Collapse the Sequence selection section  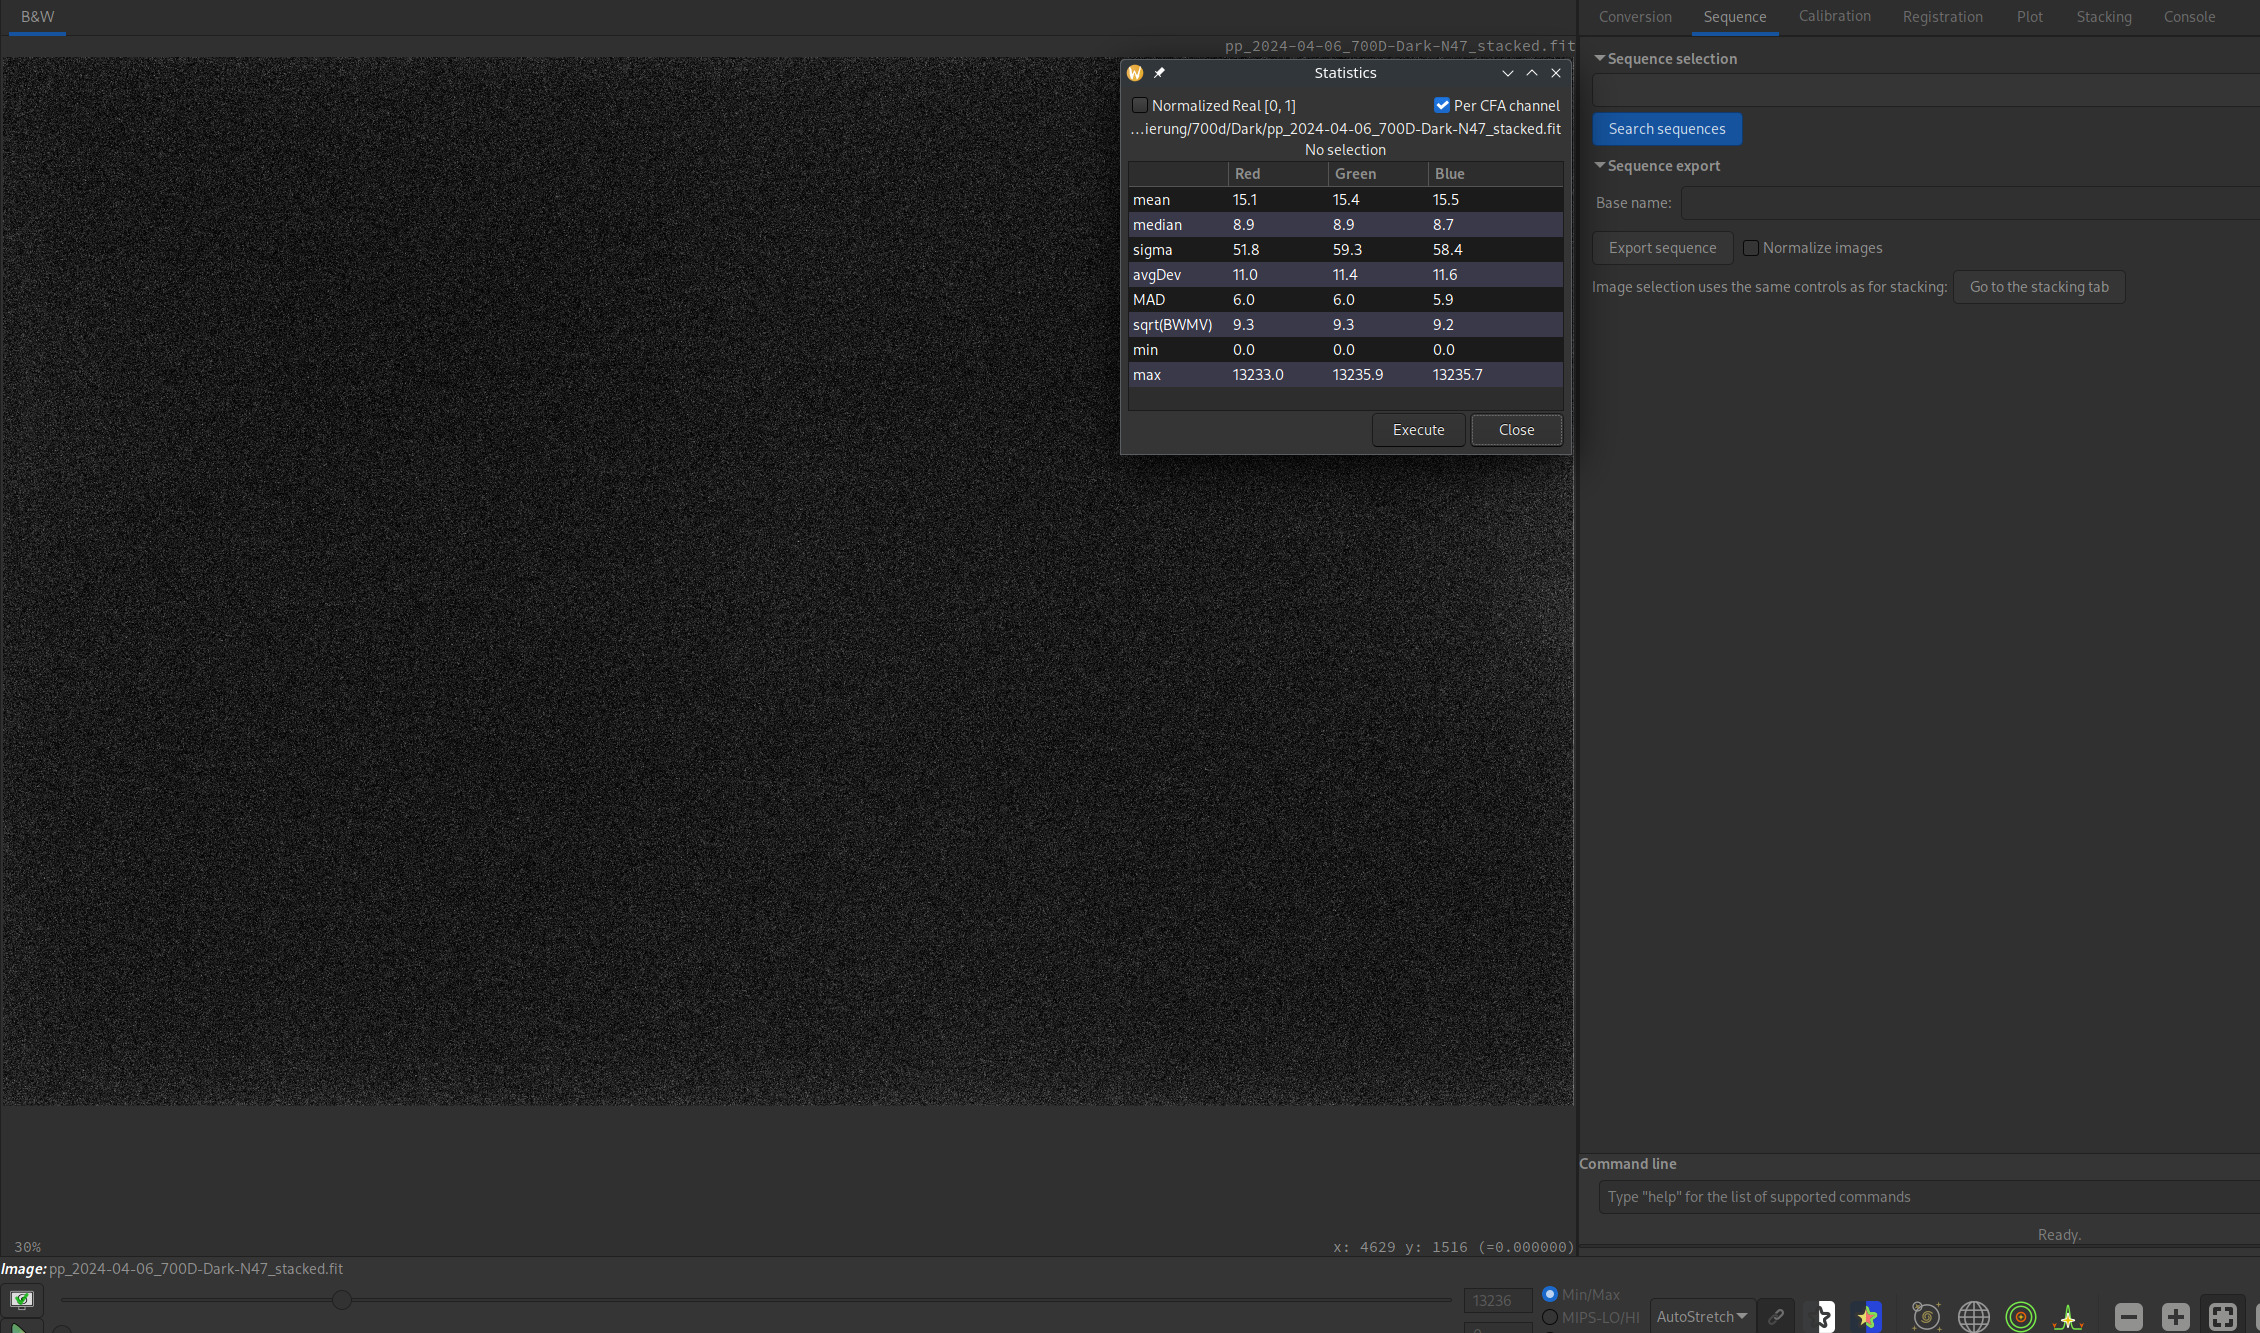(1600, 58)
